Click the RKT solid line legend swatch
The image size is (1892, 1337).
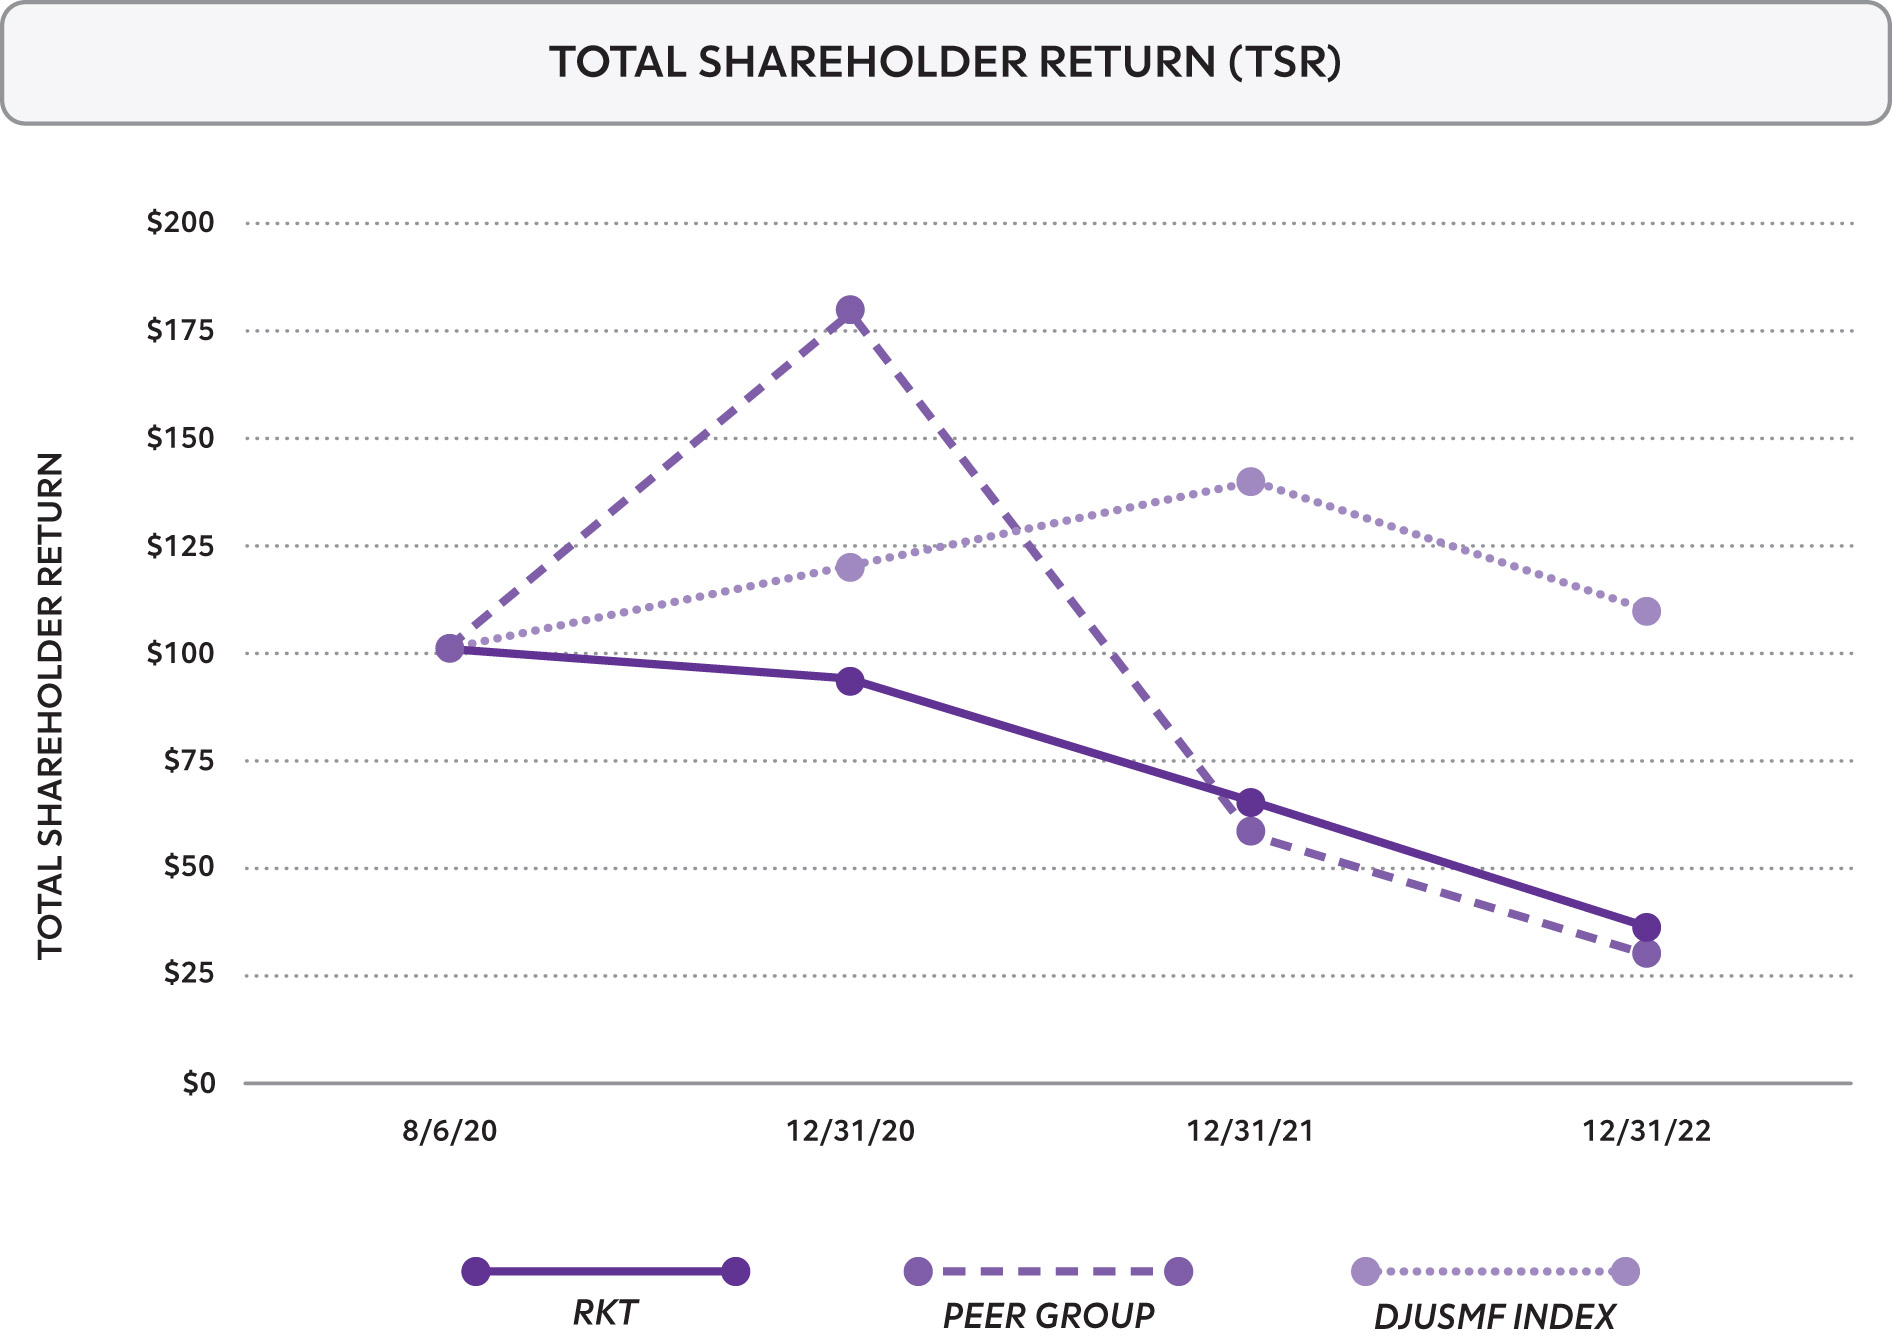[x=605, y=1272]
